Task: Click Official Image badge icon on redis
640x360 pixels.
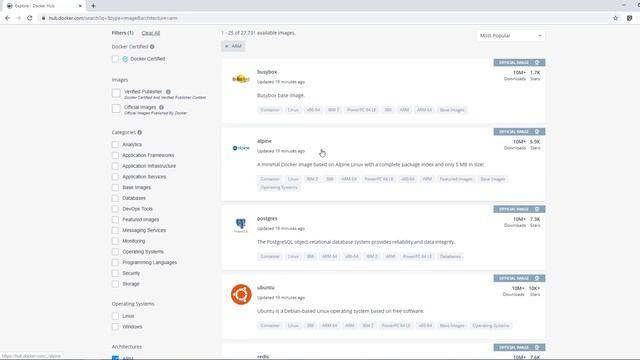Action: pos(537,347)
